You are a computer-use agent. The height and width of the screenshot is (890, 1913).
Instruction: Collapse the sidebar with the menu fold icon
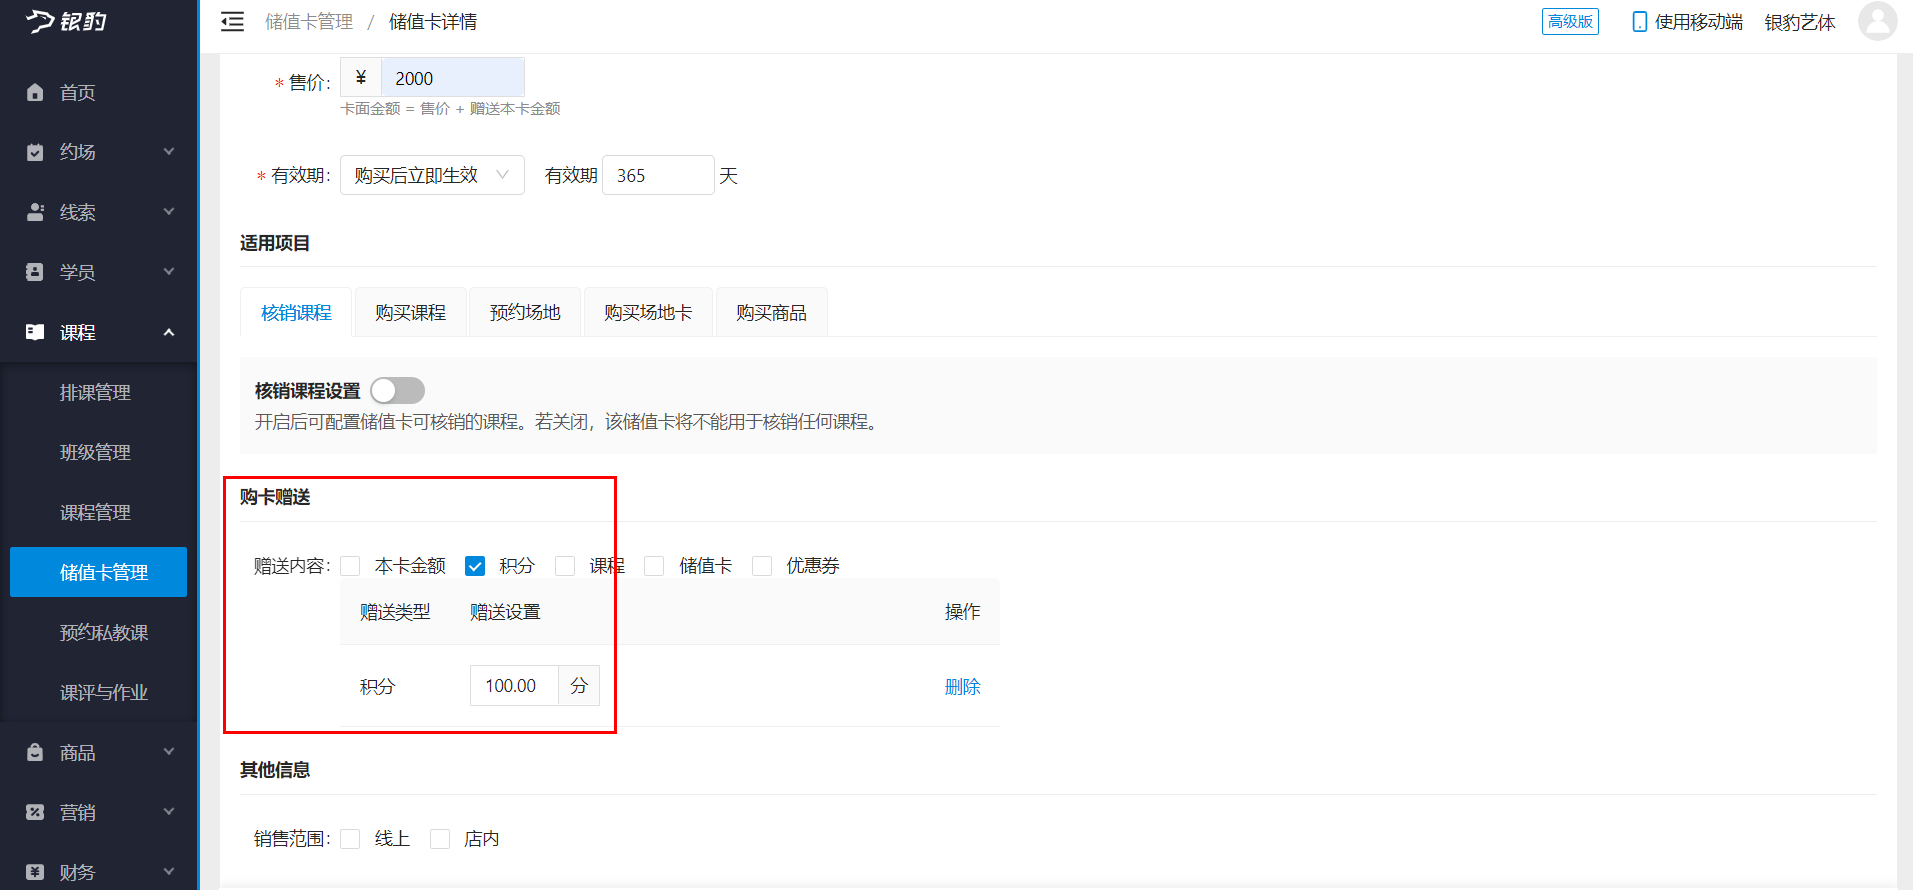pos(232,22)
